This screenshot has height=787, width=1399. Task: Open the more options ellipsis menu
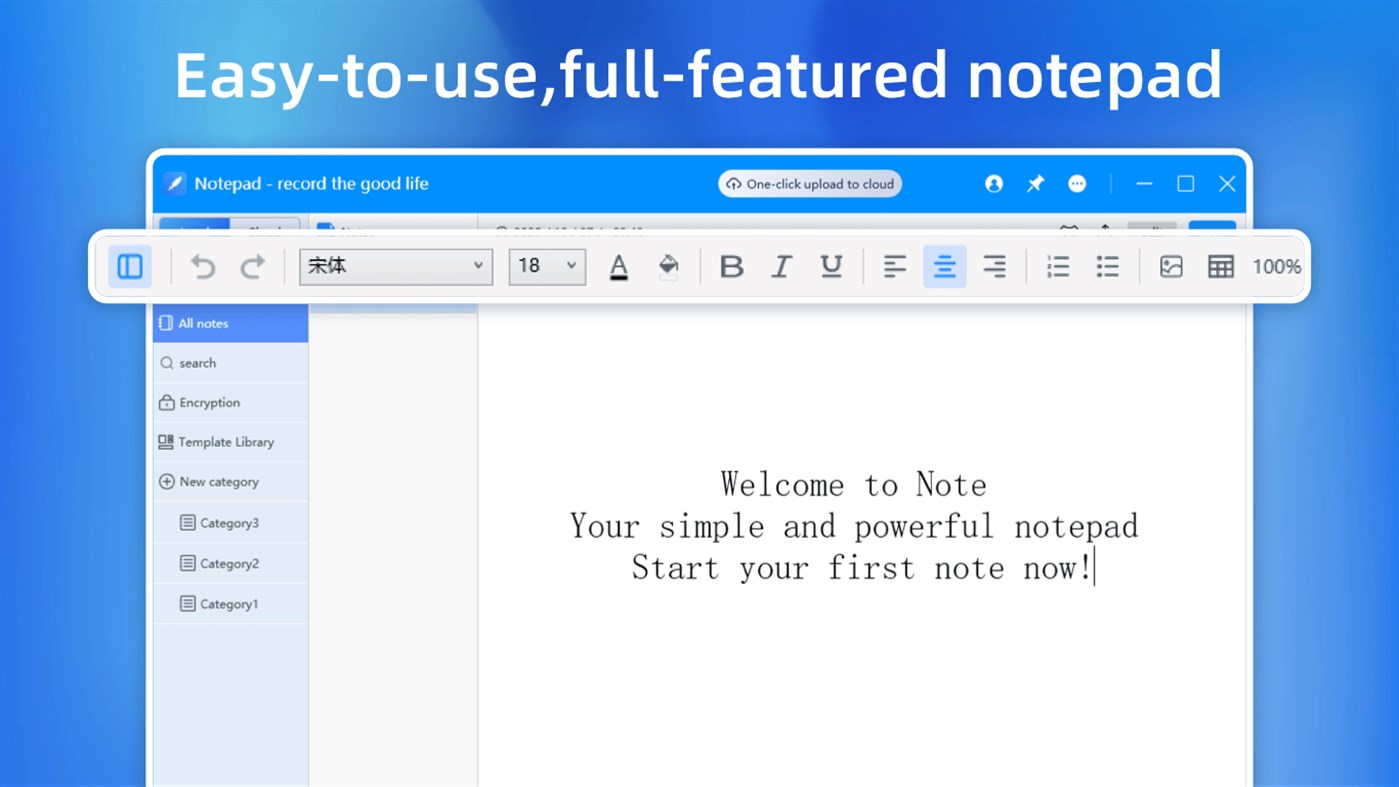[1077, 183]
